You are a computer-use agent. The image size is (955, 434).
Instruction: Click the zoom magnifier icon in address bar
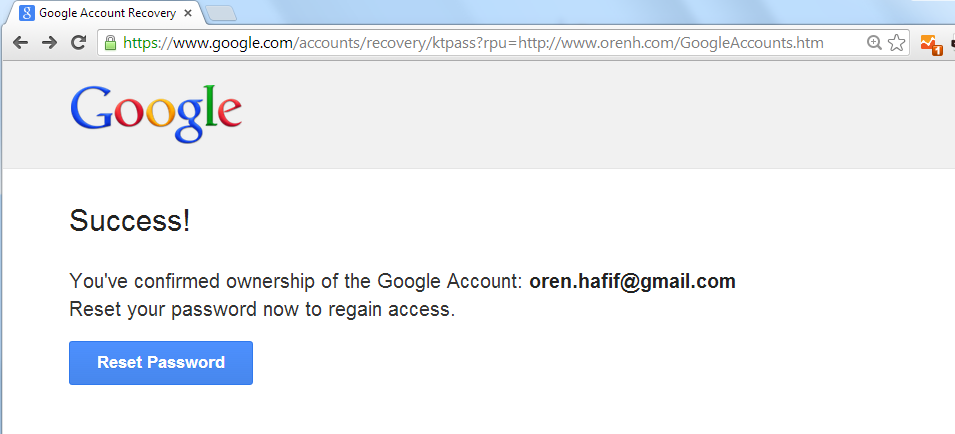pos(874,43)
